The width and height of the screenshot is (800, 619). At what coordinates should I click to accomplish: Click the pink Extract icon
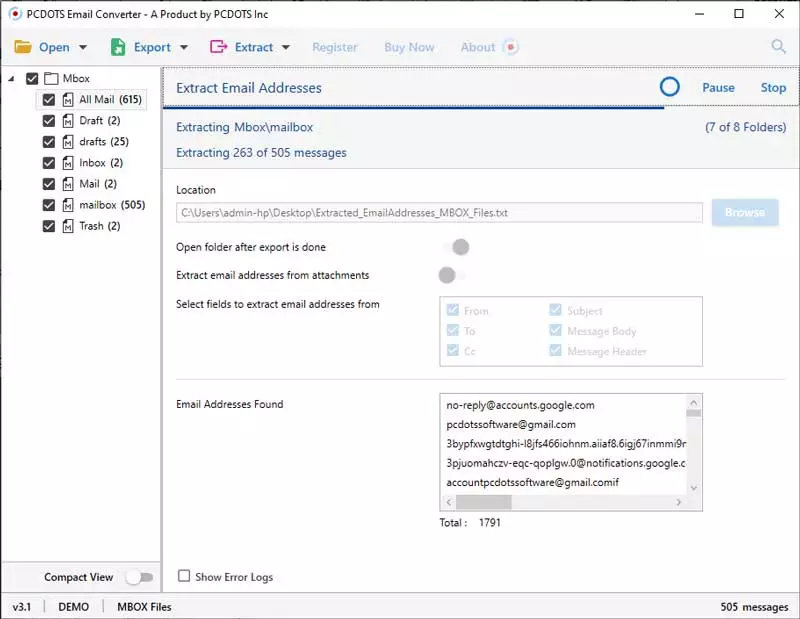coord(218,47)
